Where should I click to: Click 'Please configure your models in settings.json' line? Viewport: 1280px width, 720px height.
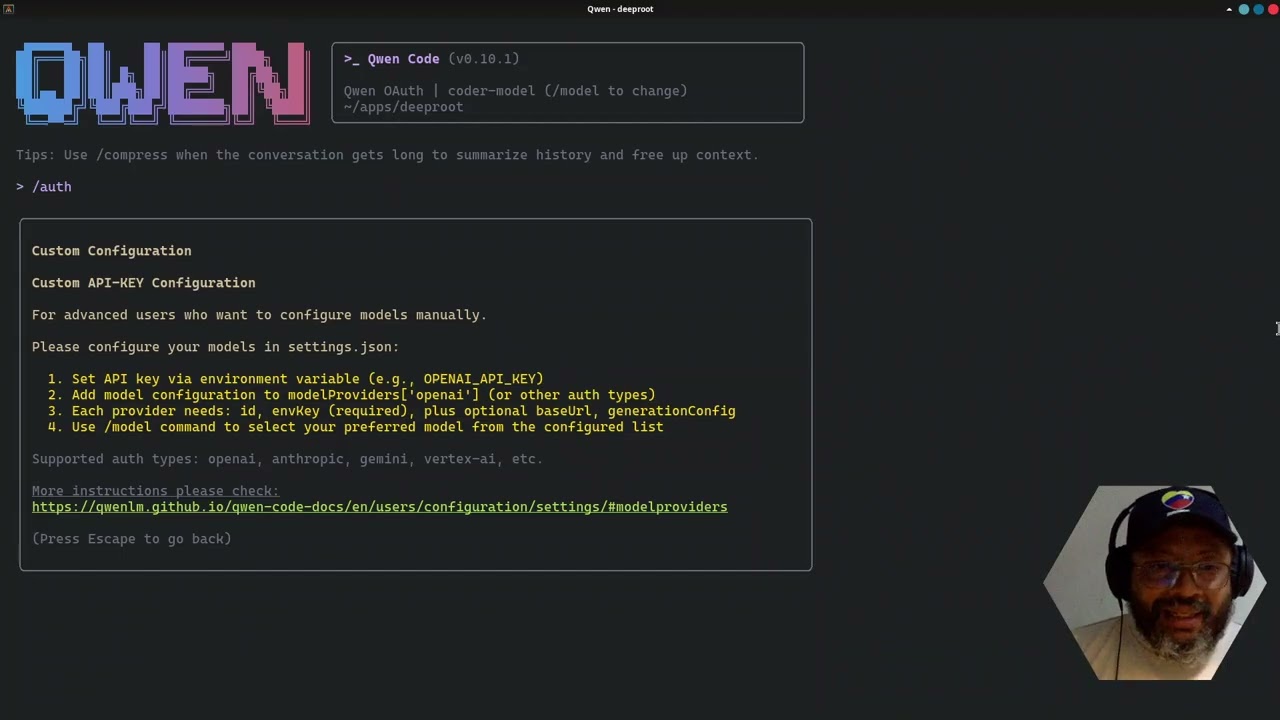point(215,347)
